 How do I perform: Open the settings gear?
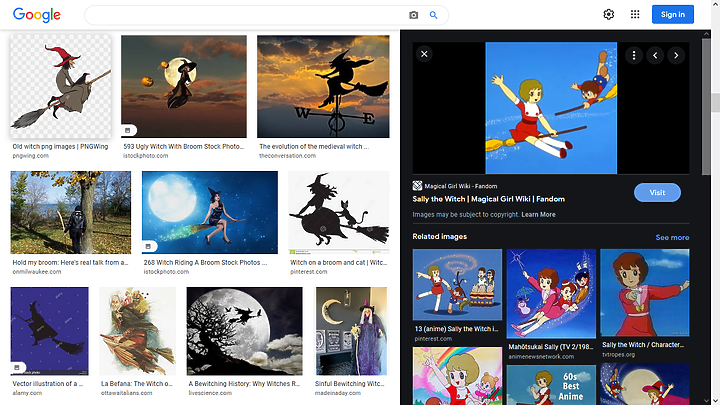(608, 14)
